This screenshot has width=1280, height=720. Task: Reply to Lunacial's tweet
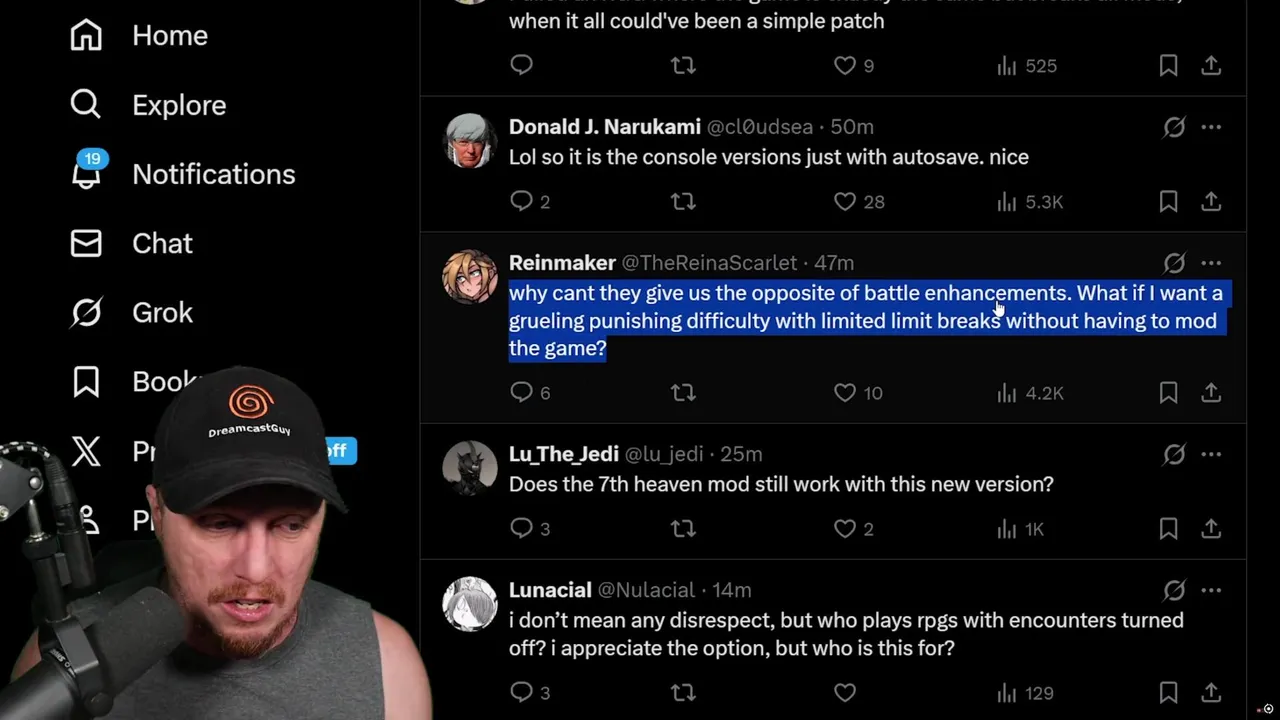point(522,692)
